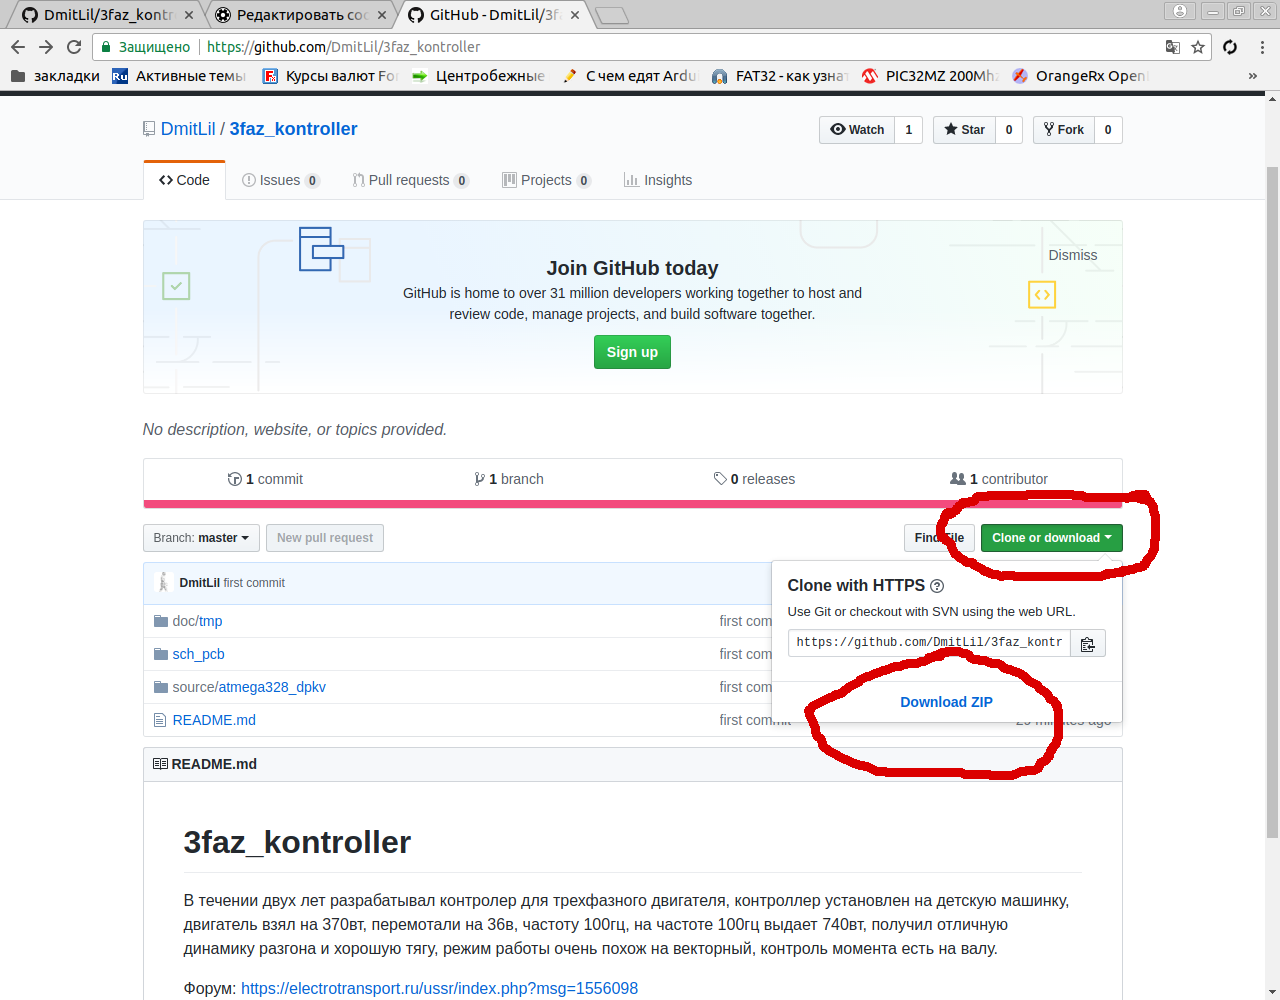Click the Chrome user profile icon
Viewport: 1280px width, 1000px height.
(x=1180, y=11)
